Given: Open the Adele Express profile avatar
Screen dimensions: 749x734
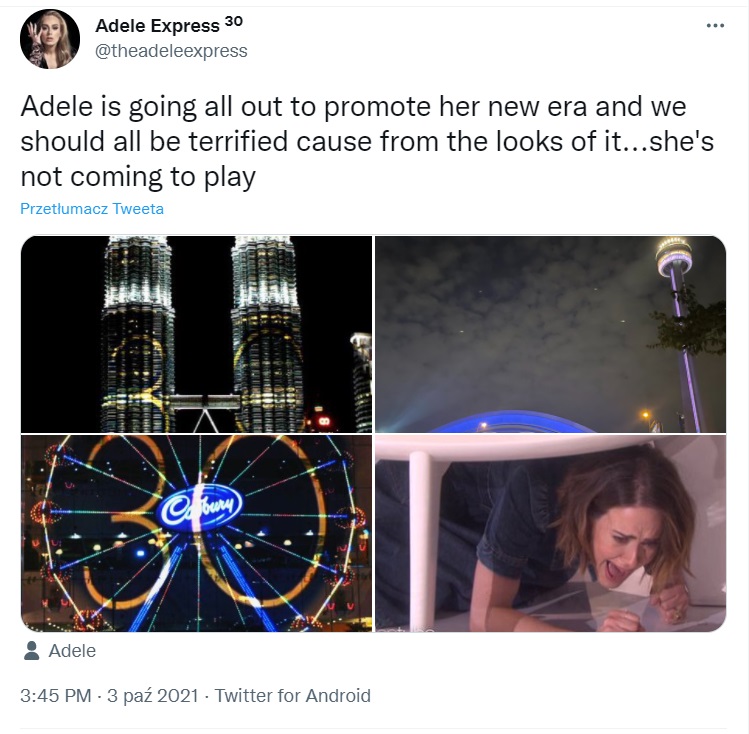Looking at the screenshot, I should click(x=50, y=39).
